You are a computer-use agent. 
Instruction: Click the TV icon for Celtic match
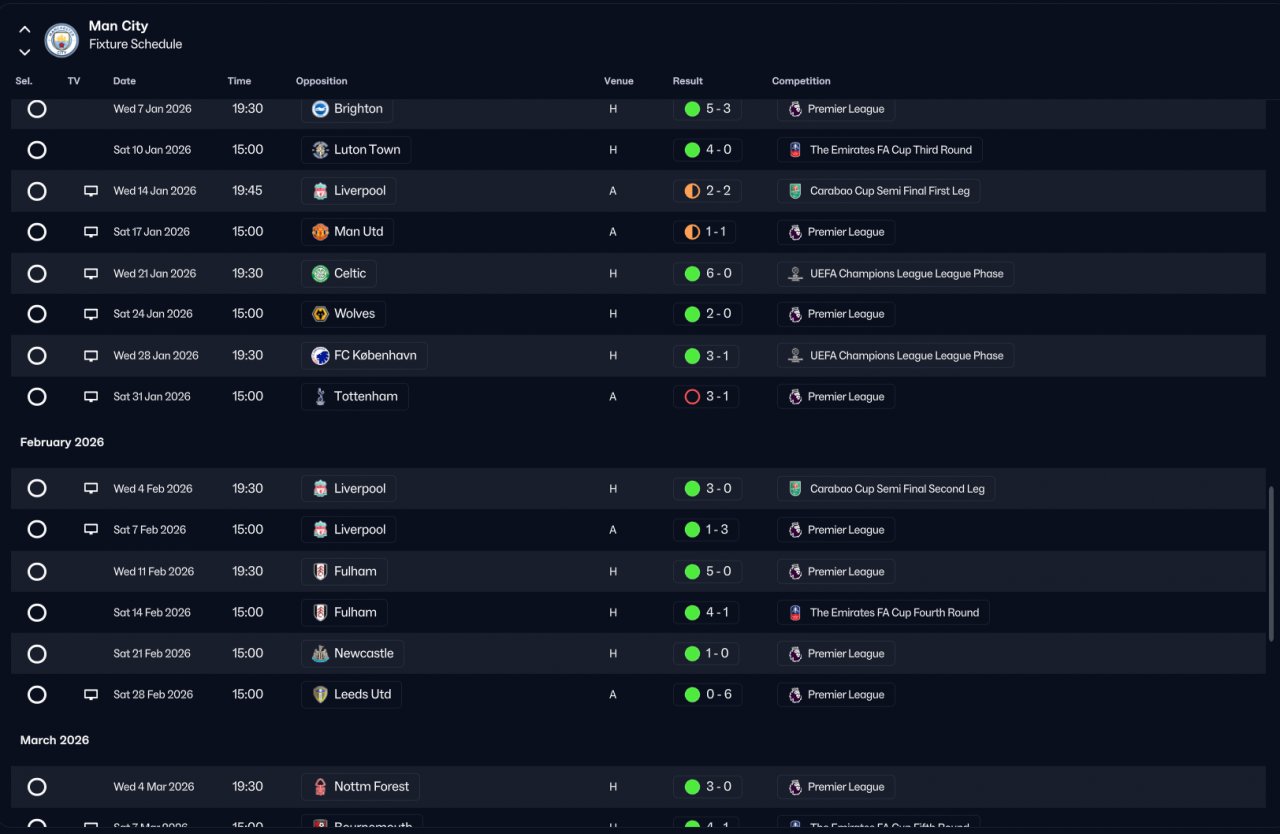(x=91, y=273)
